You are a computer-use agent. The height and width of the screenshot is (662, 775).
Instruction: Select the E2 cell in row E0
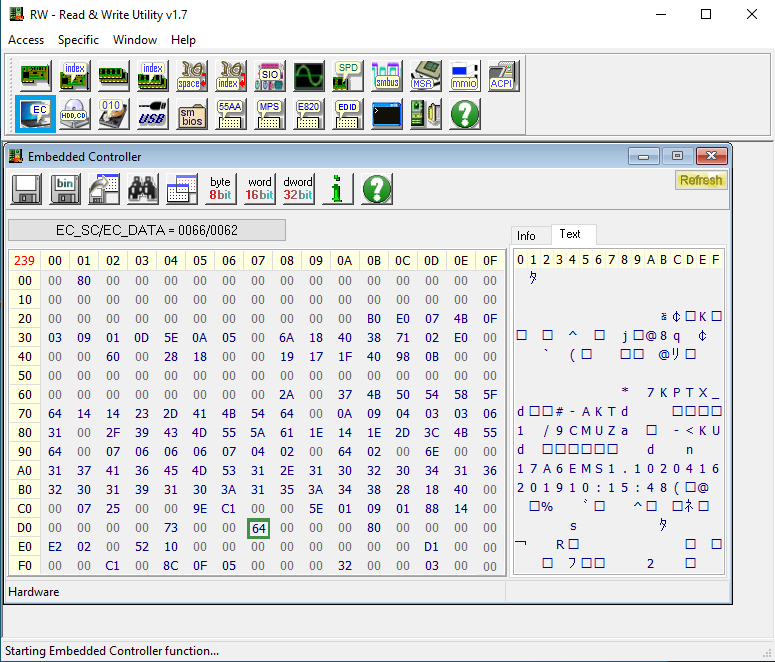[55, 547]
